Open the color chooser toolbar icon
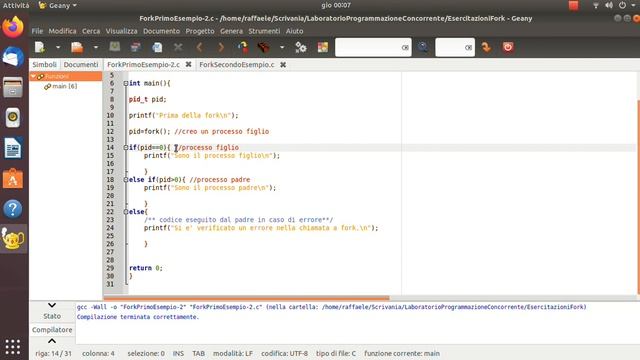This screenshot has width=640, height=360. pos(323,47)
